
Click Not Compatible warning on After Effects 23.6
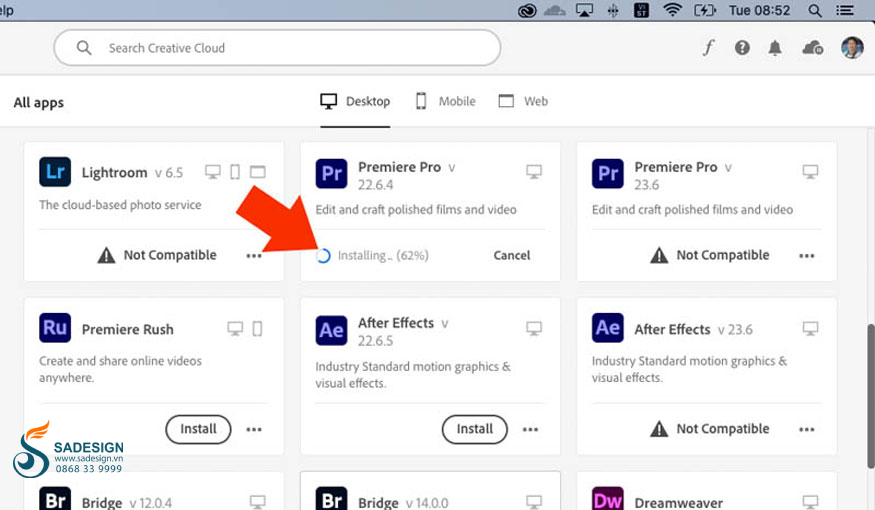[710, 429]
